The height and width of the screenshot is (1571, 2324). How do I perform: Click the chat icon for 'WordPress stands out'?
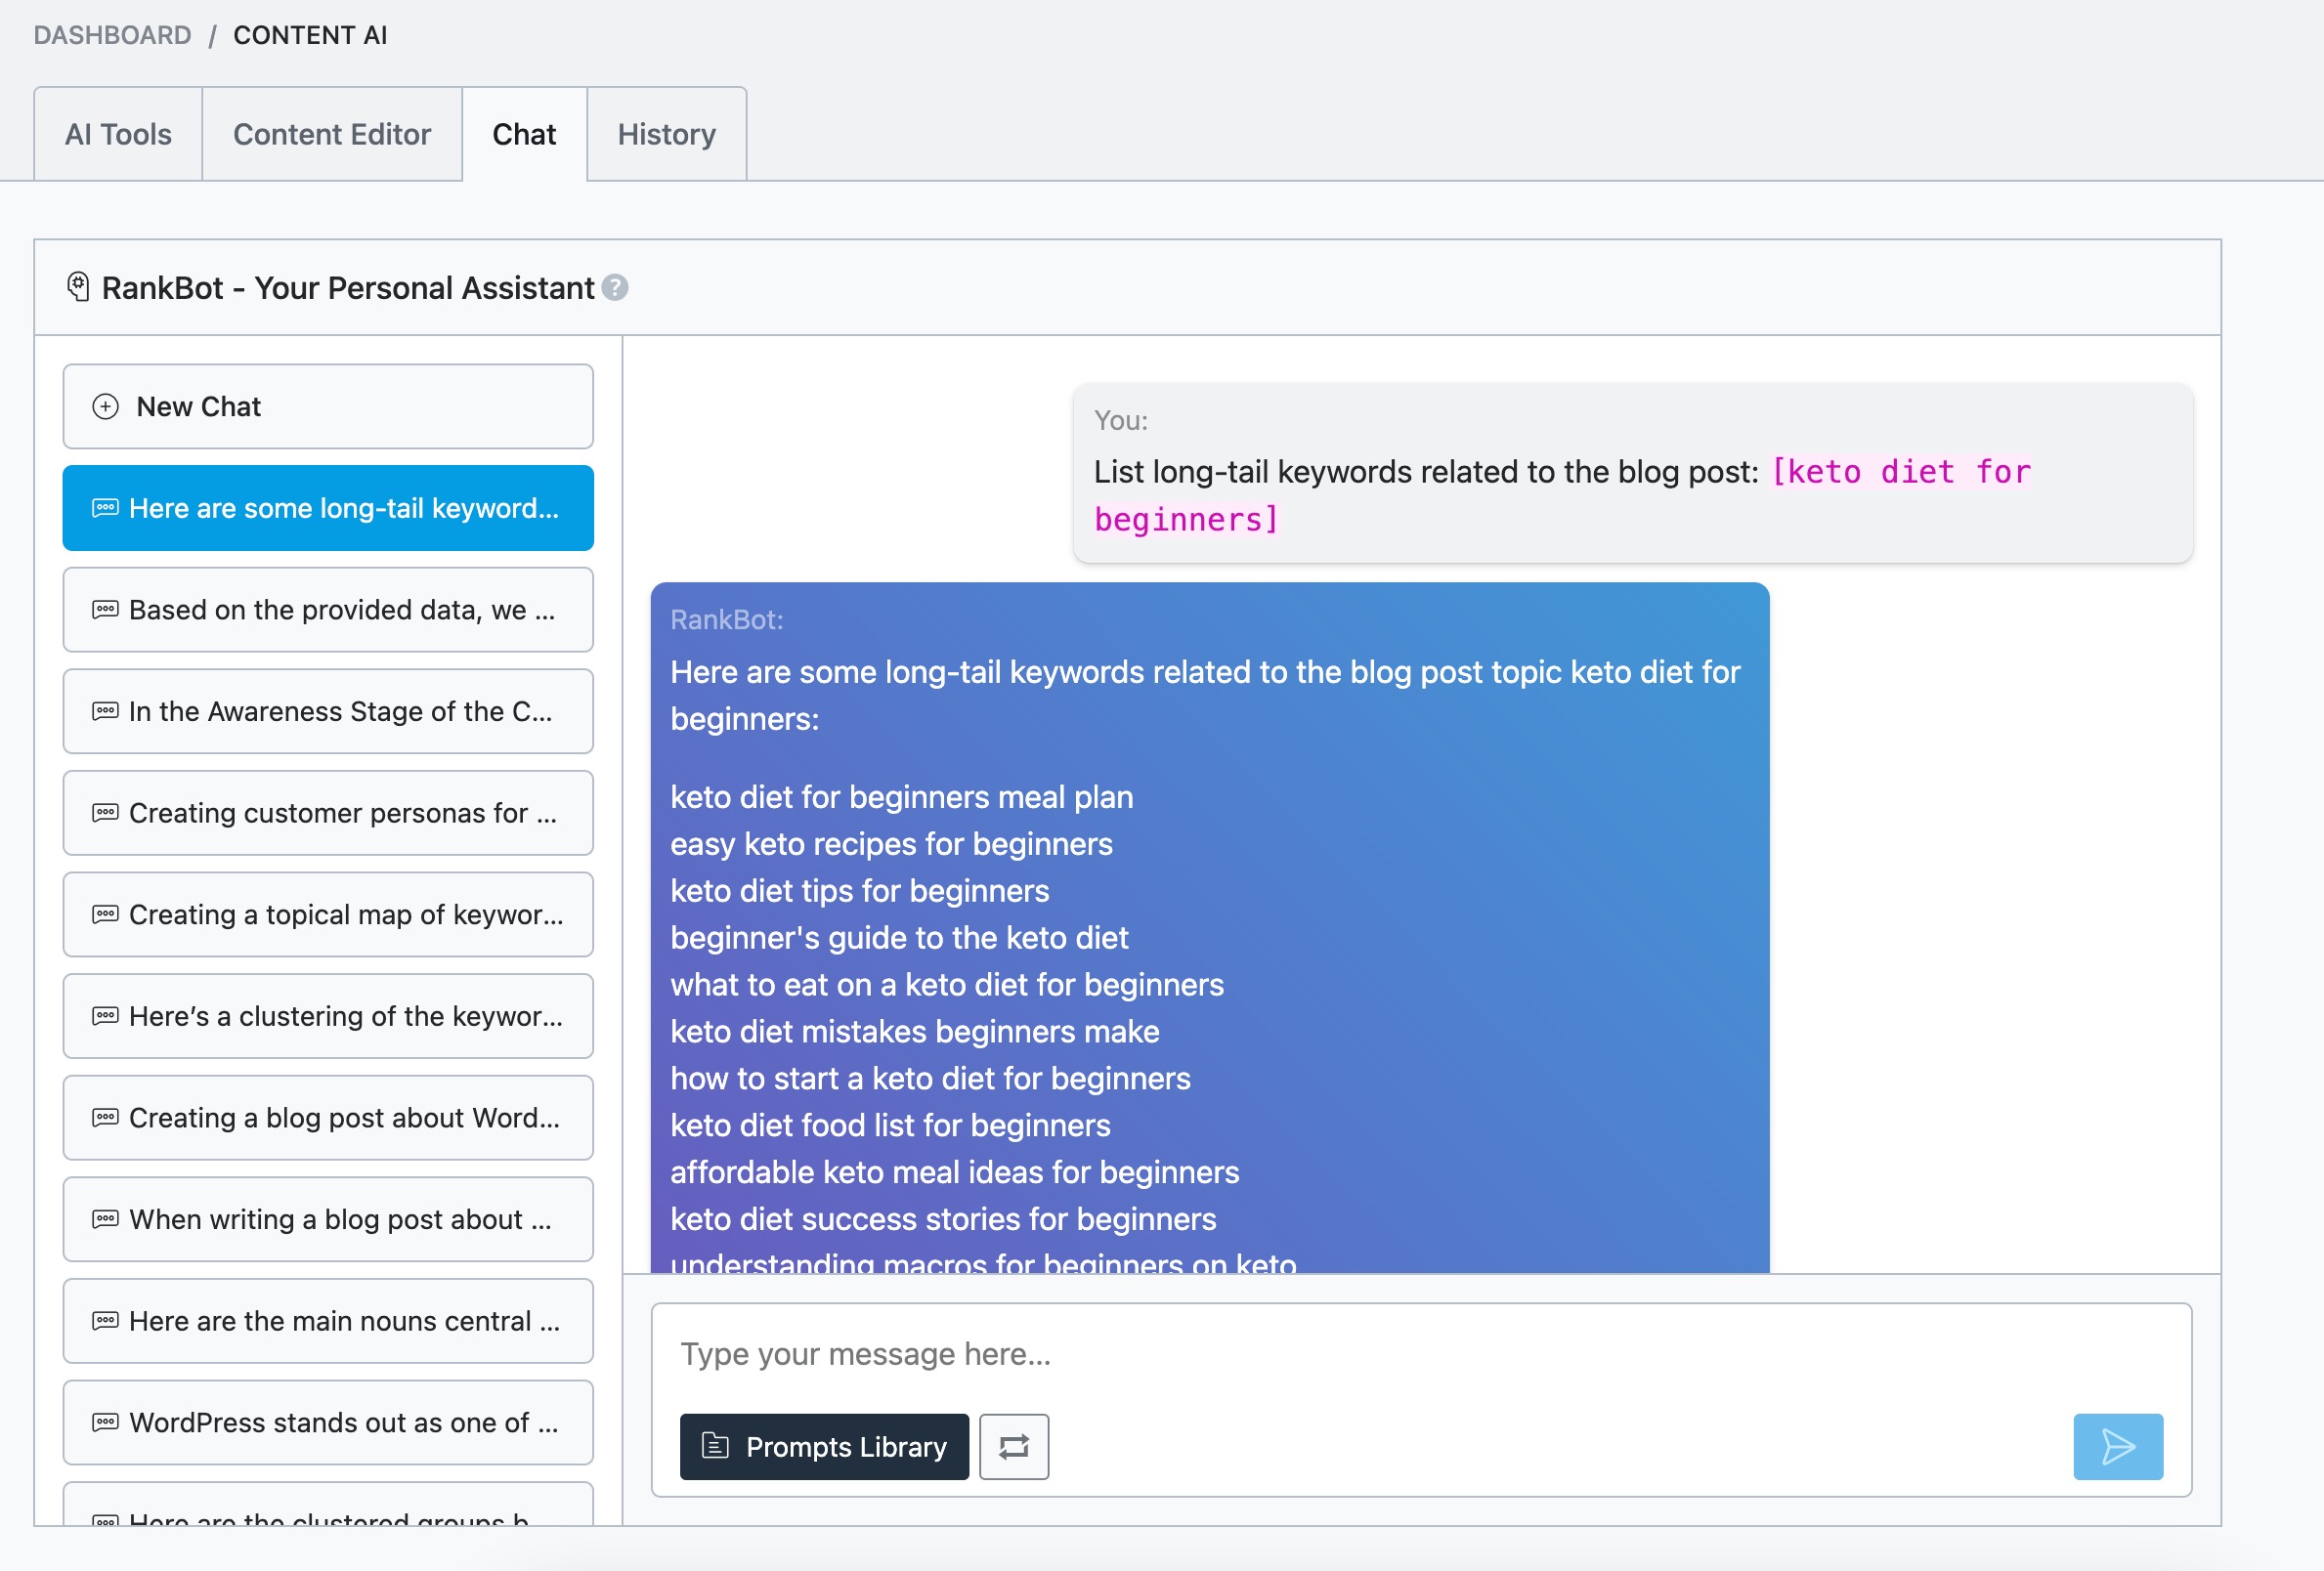[105, 1422]
